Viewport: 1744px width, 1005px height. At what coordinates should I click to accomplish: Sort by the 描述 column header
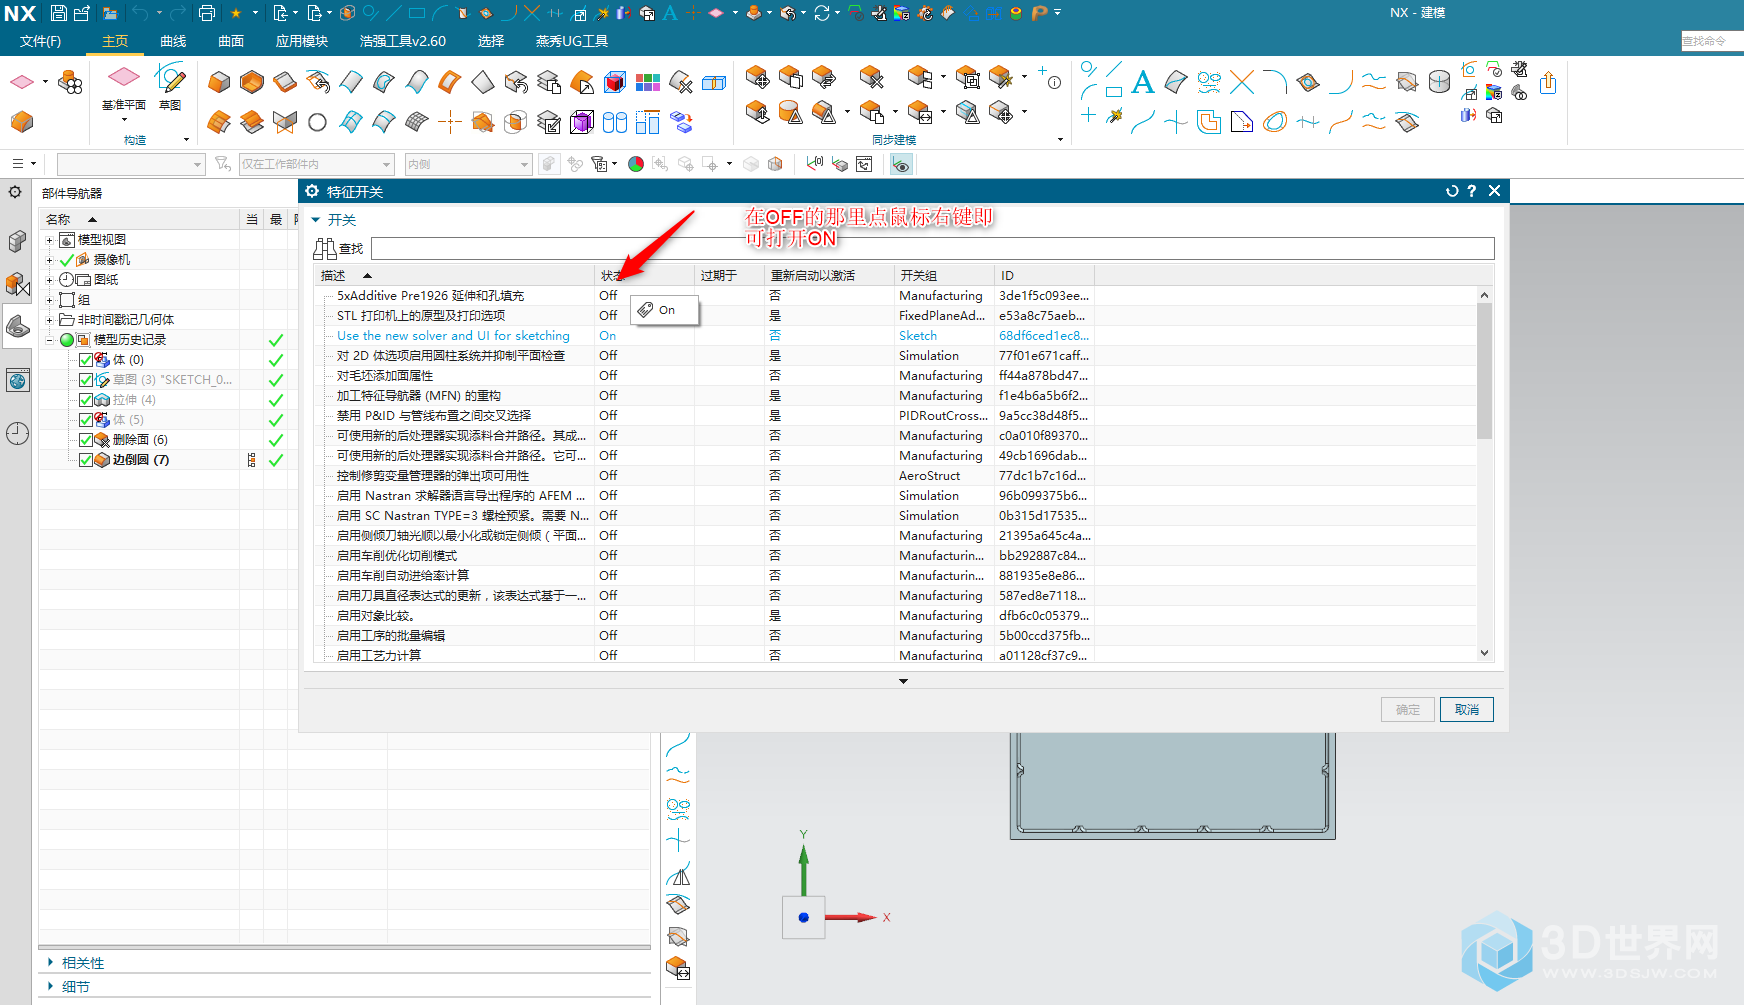pyautogui.click(x=455, y=275)
